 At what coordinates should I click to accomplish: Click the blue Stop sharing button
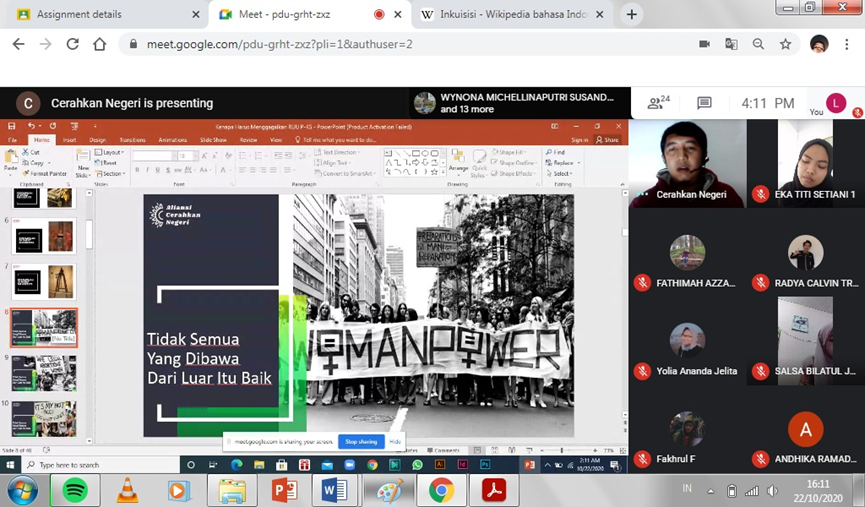[x=361, y=441]
